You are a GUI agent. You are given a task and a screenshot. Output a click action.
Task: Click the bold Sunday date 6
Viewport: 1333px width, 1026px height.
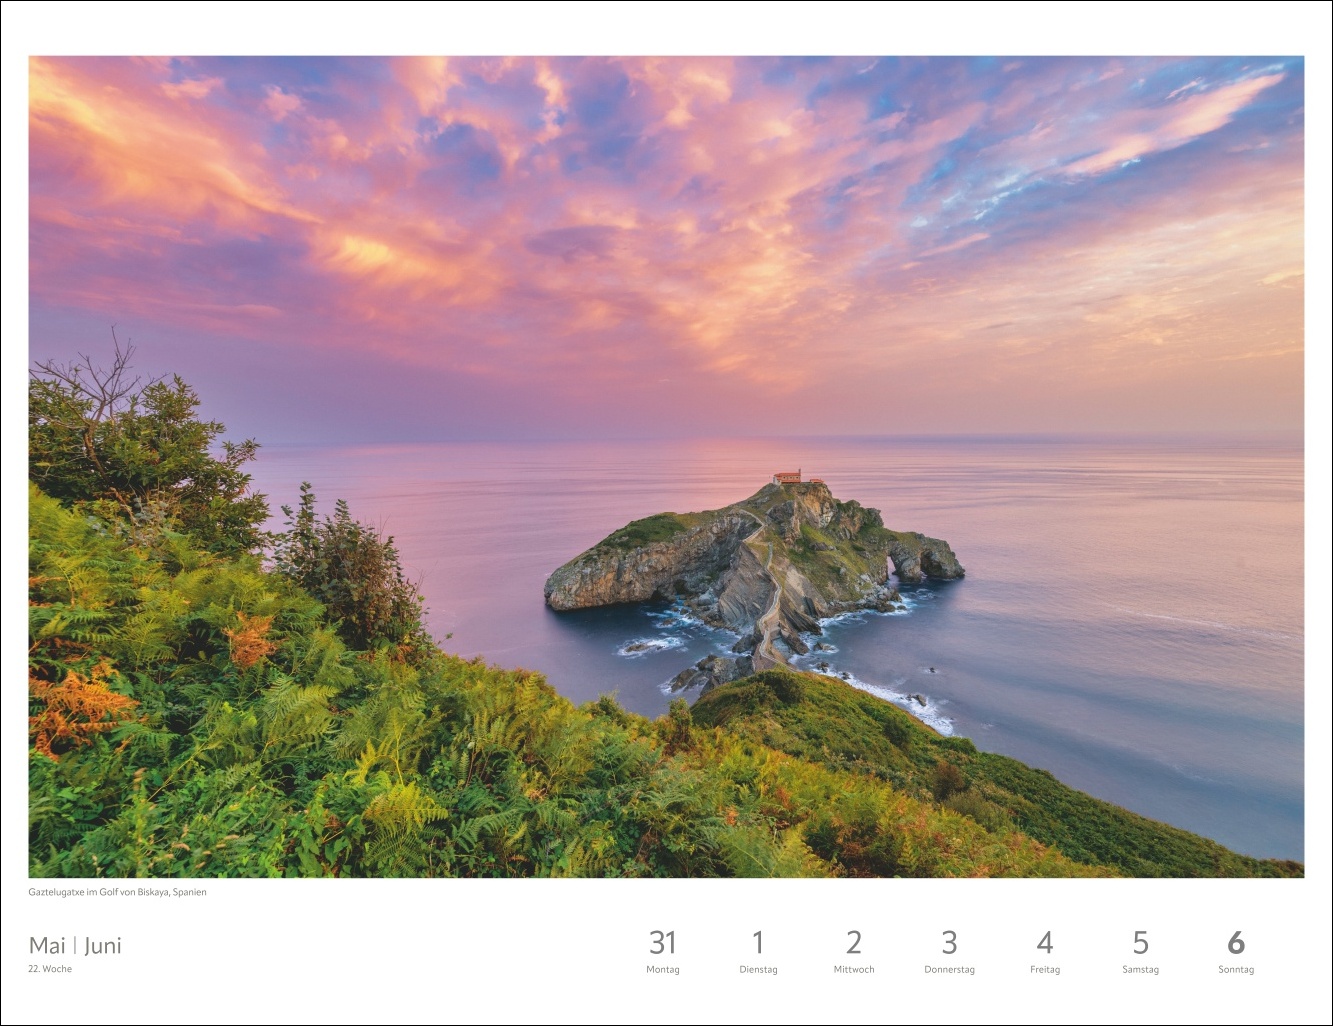pyautogui.click(x=1236, y=943)
